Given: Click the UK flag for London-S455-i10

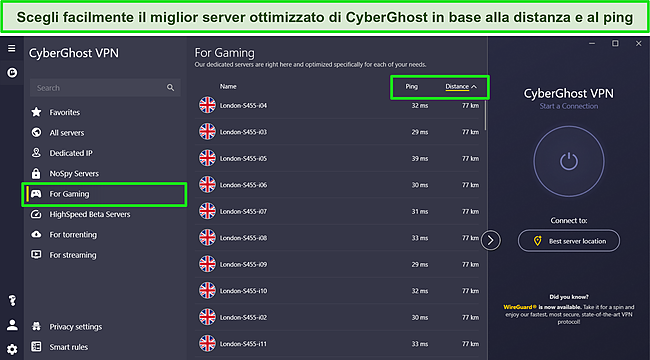Looking at the screenshot, I should pyautogui.click(x=207, y=291).
